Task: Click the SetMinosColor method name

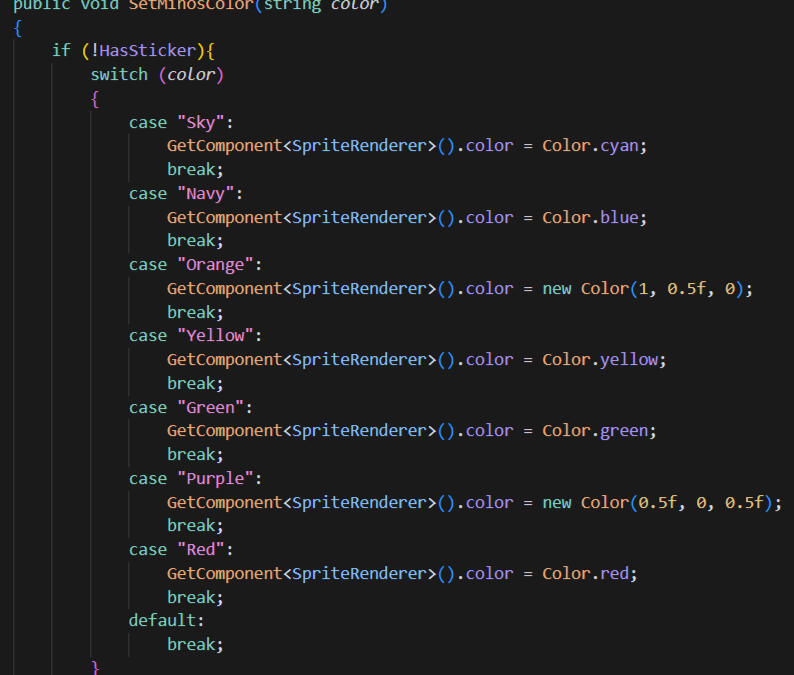Action: pyautogui.click(x=192, y=5)
